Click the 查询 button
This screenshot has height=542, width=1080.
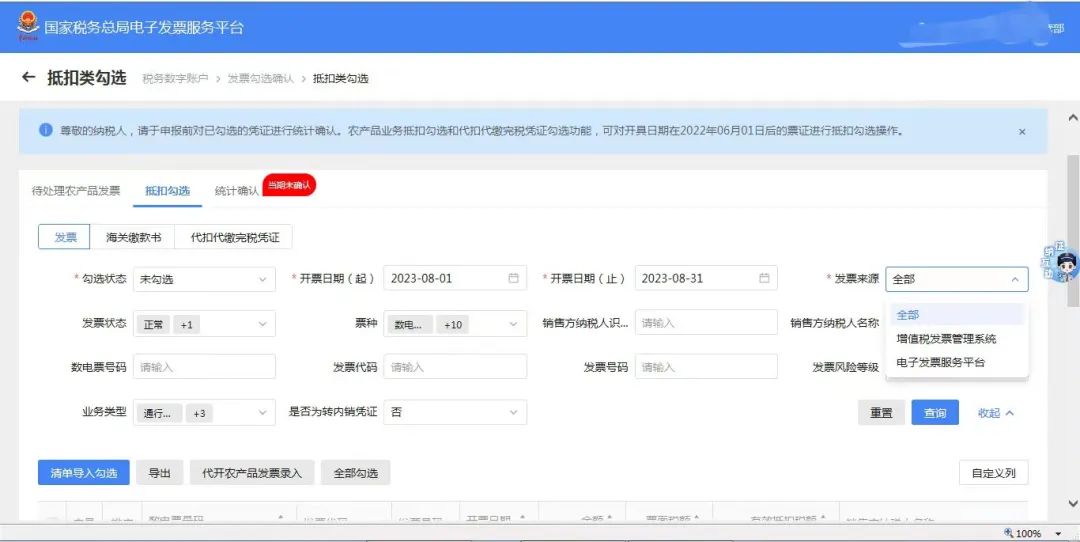pyautogui.click(x=935, y=413)
